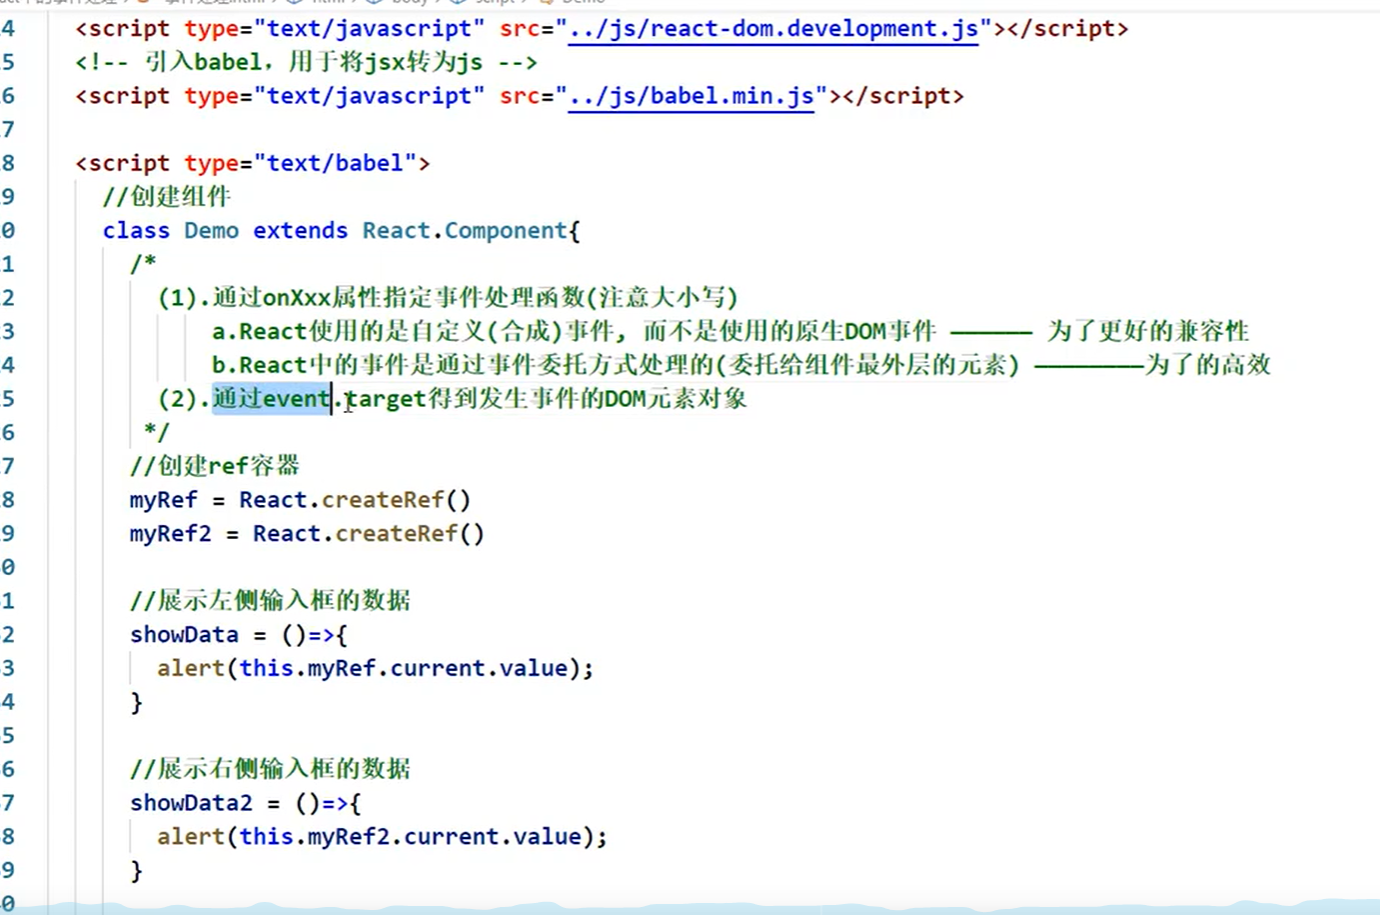Click the closing '</script>' after react-dom.development.js
The width and height of the screenshot is (1380, 915).
(1068, 29)
